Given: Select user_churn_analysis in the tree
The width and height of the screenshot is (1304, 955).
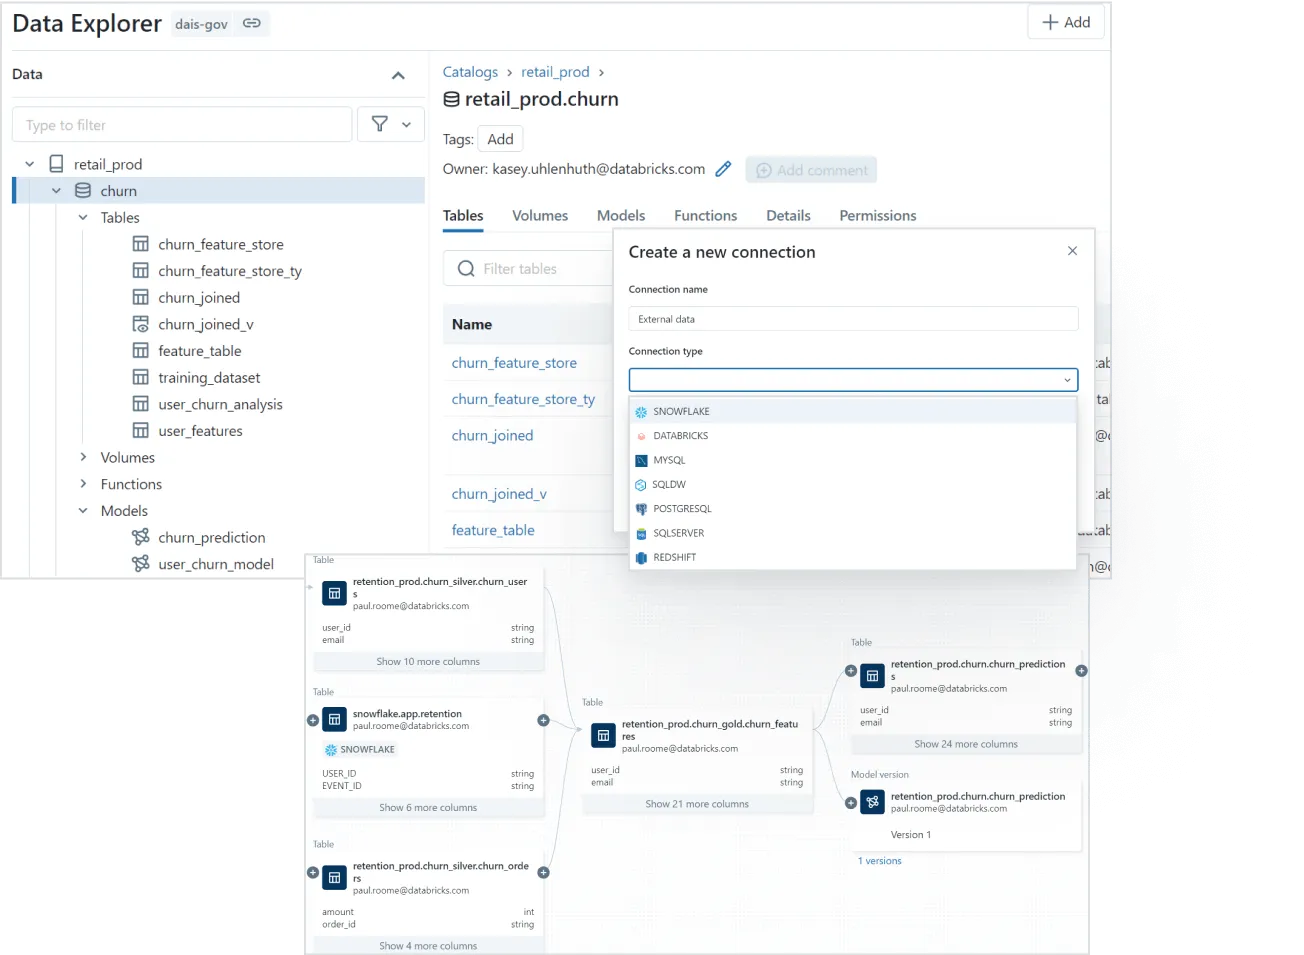Looking at the screenshot, I should click(x=220, y=404).
